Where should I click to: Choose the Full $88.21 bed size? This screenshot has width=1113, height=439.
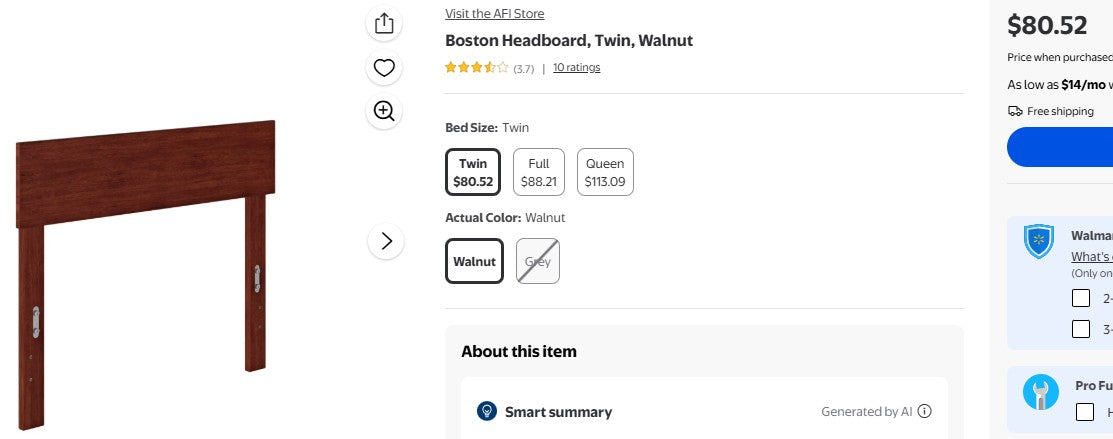(539, 172)
